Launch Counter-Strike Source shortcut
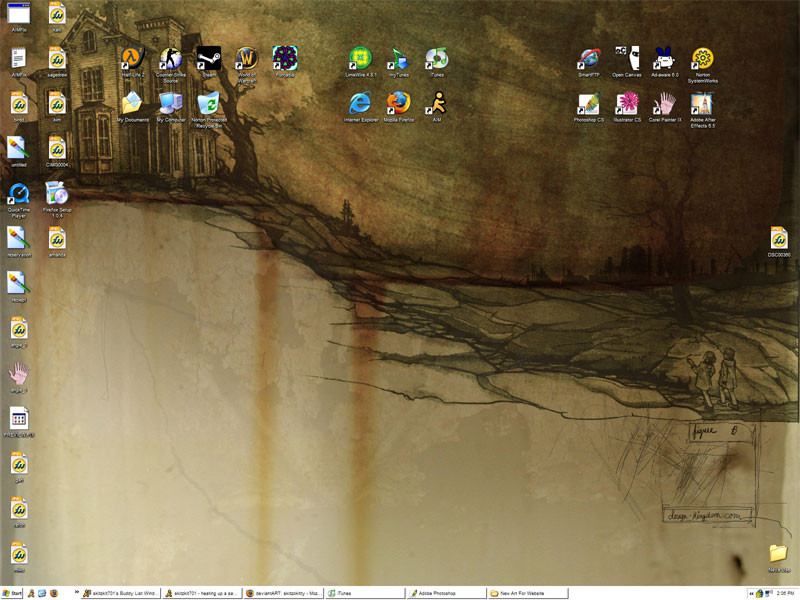 (x=171, y=59)
